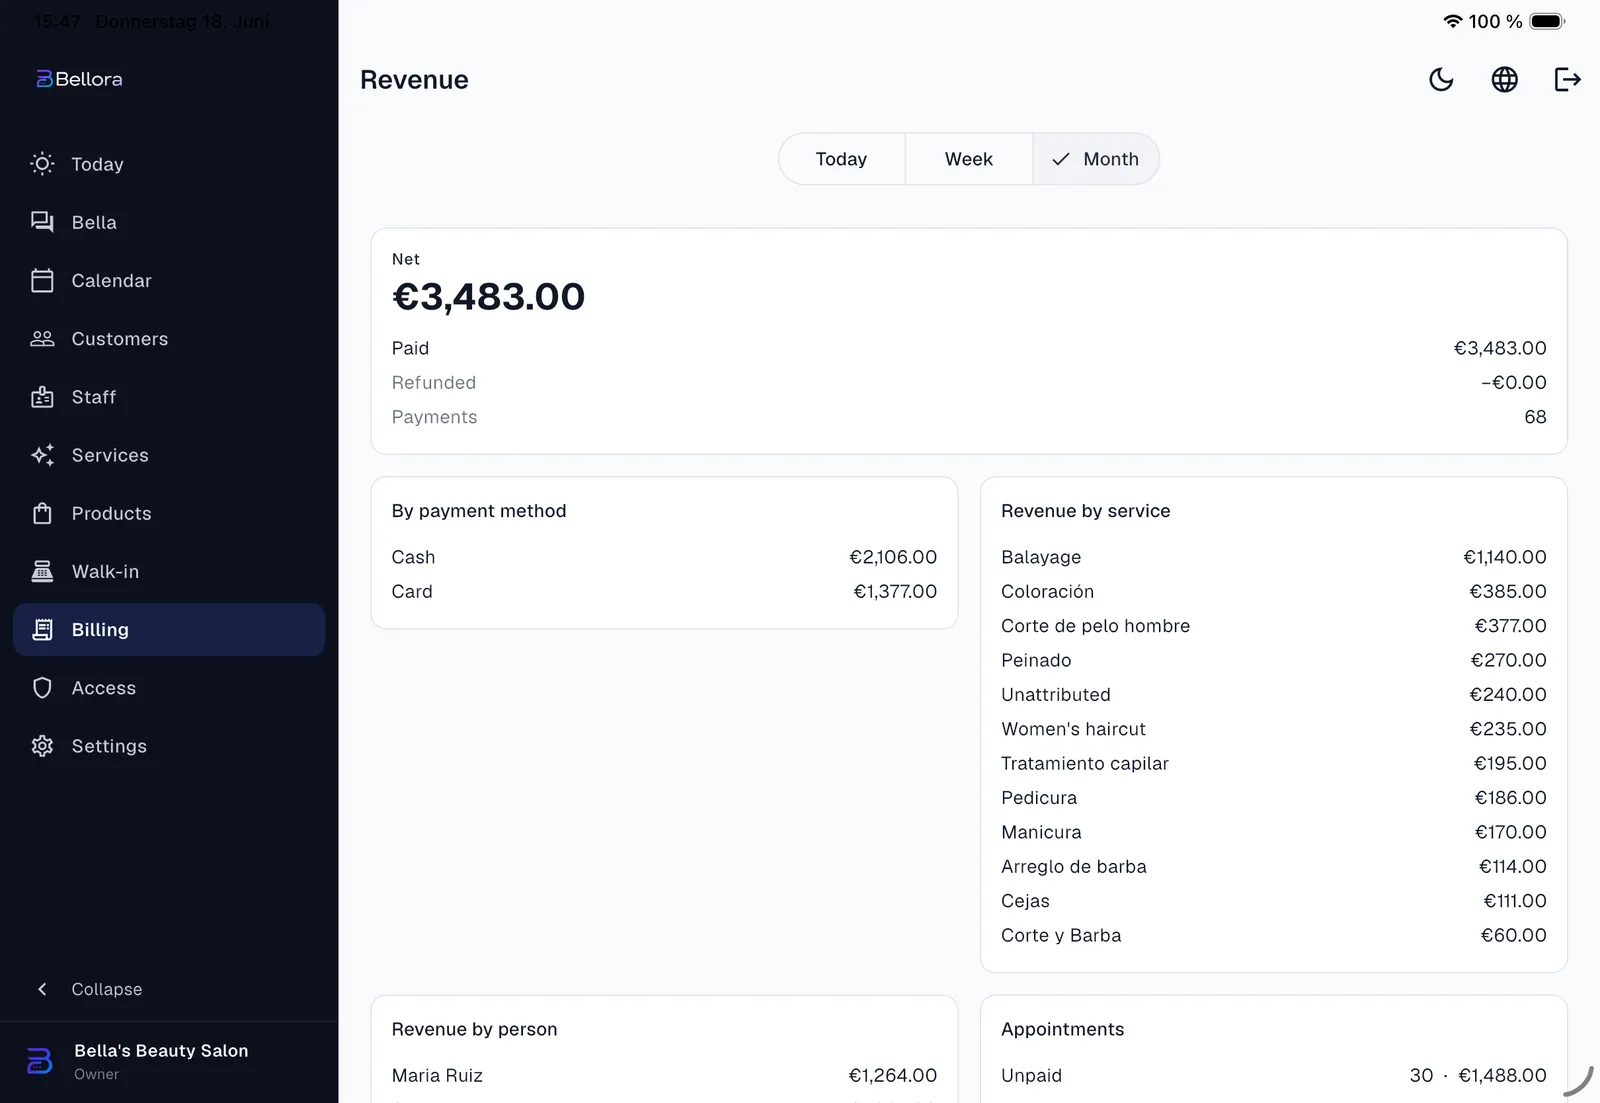Click the Manicura service row
The height and width of the screenshot is (1103, 1600).
1273,832
